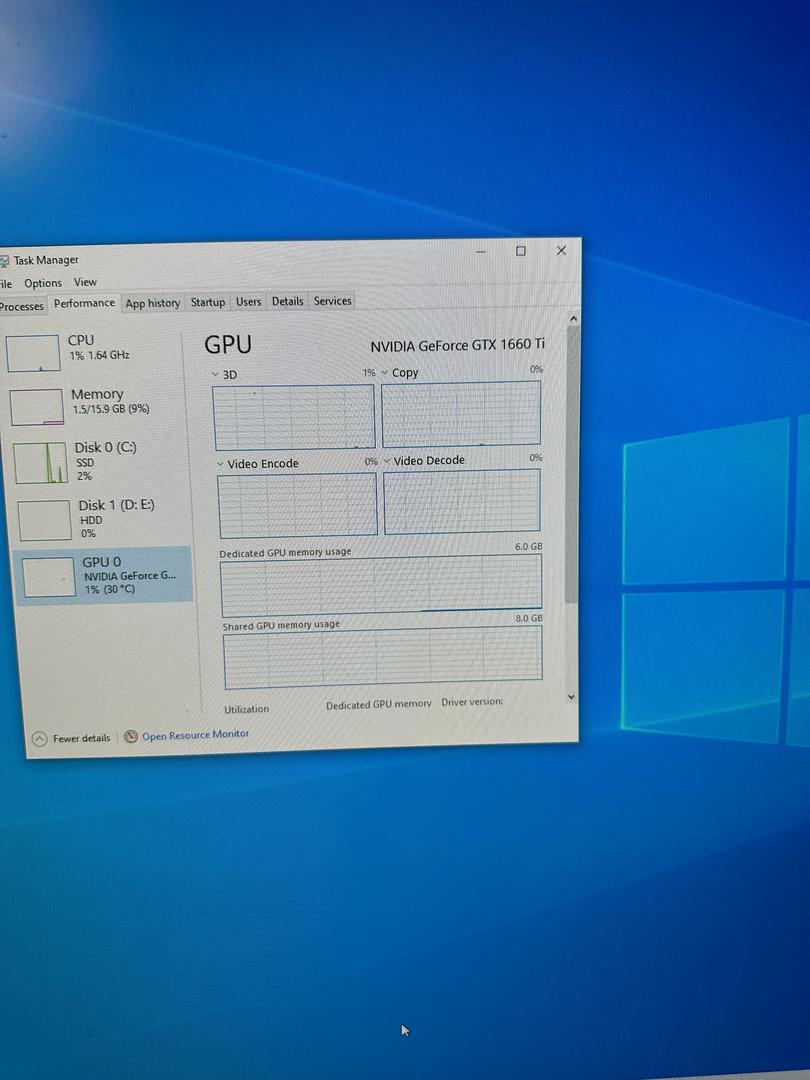810x1080 pixels.
Task: Click the Fewer details chevron circle icon
Action: tap(39, 738)
